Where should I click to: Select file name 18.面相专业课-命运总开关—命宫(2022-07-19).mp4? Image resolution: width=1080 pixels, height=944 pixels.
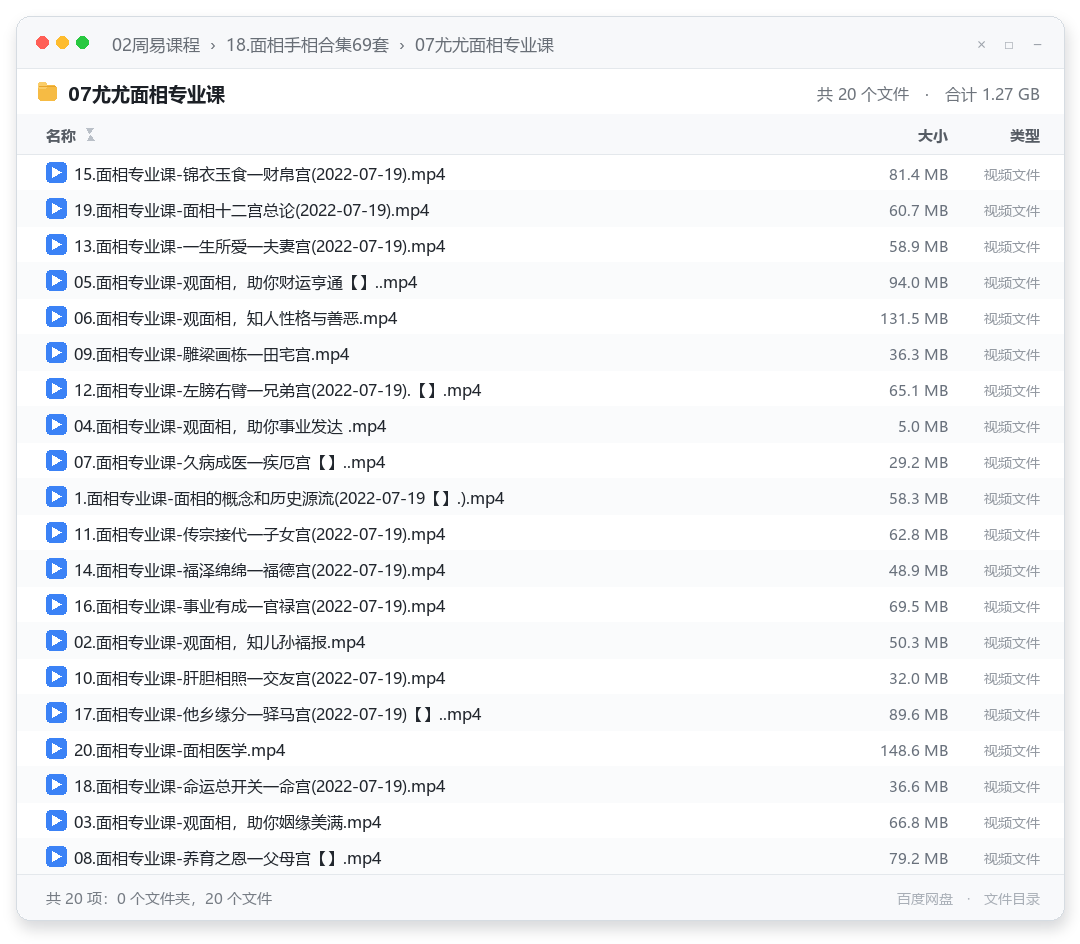260,786
